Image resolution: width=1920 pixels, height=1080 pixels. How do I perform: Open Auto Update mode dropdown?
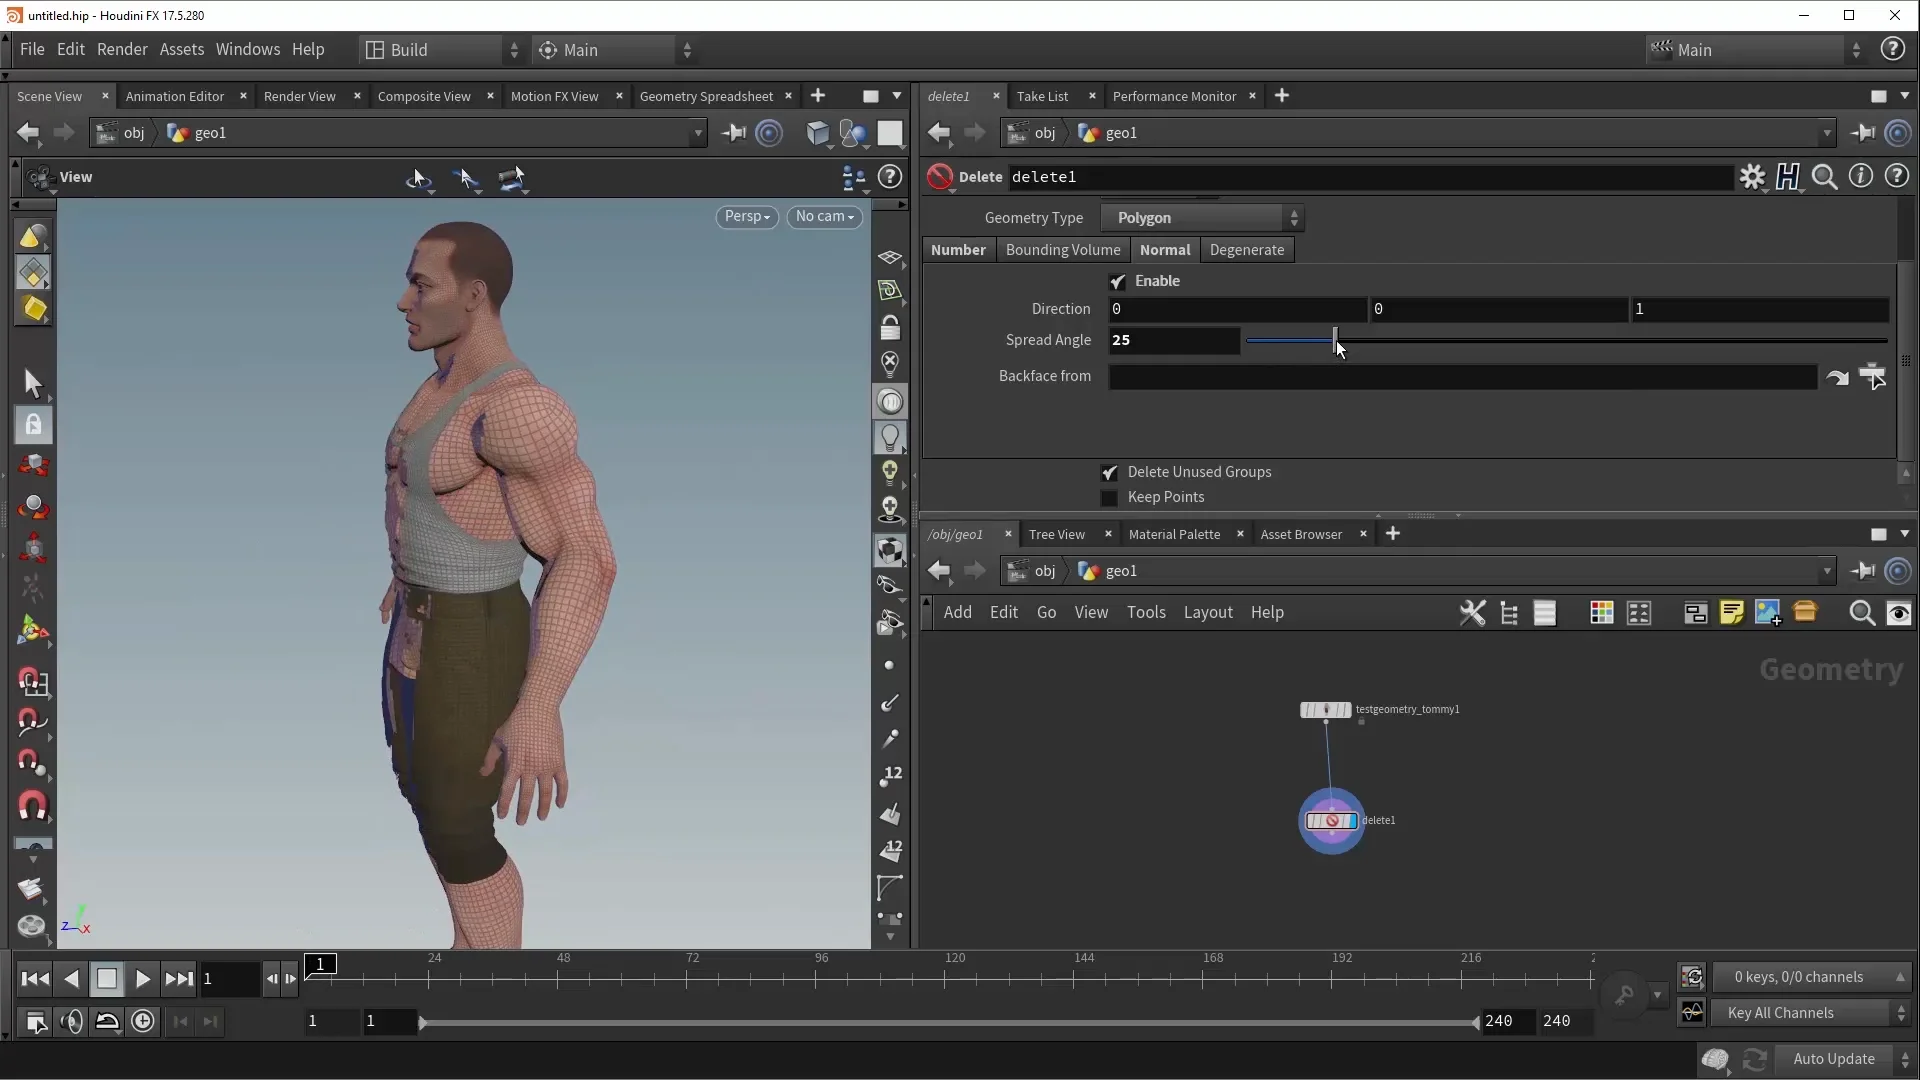[x=1846, y=1059]
